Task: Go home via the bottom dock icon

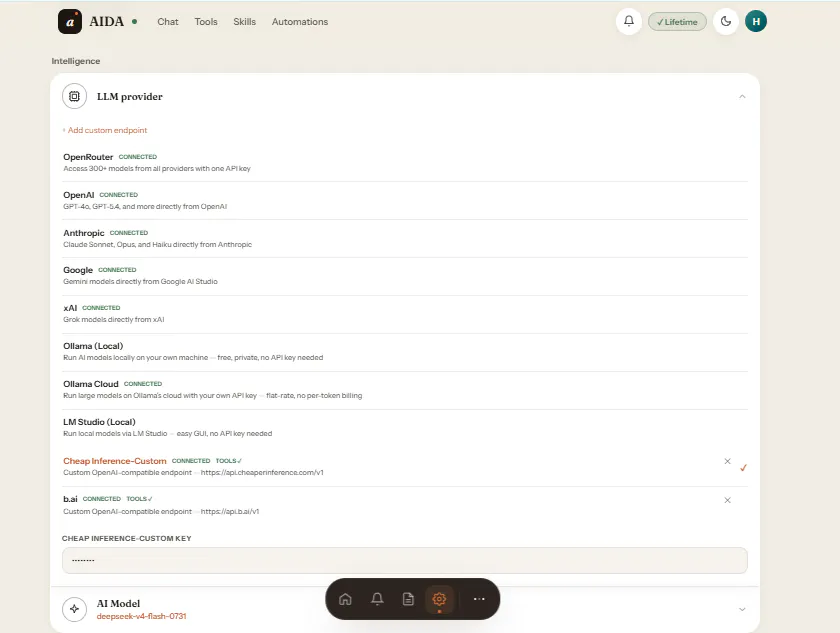Action: click(x=346, y=599)
